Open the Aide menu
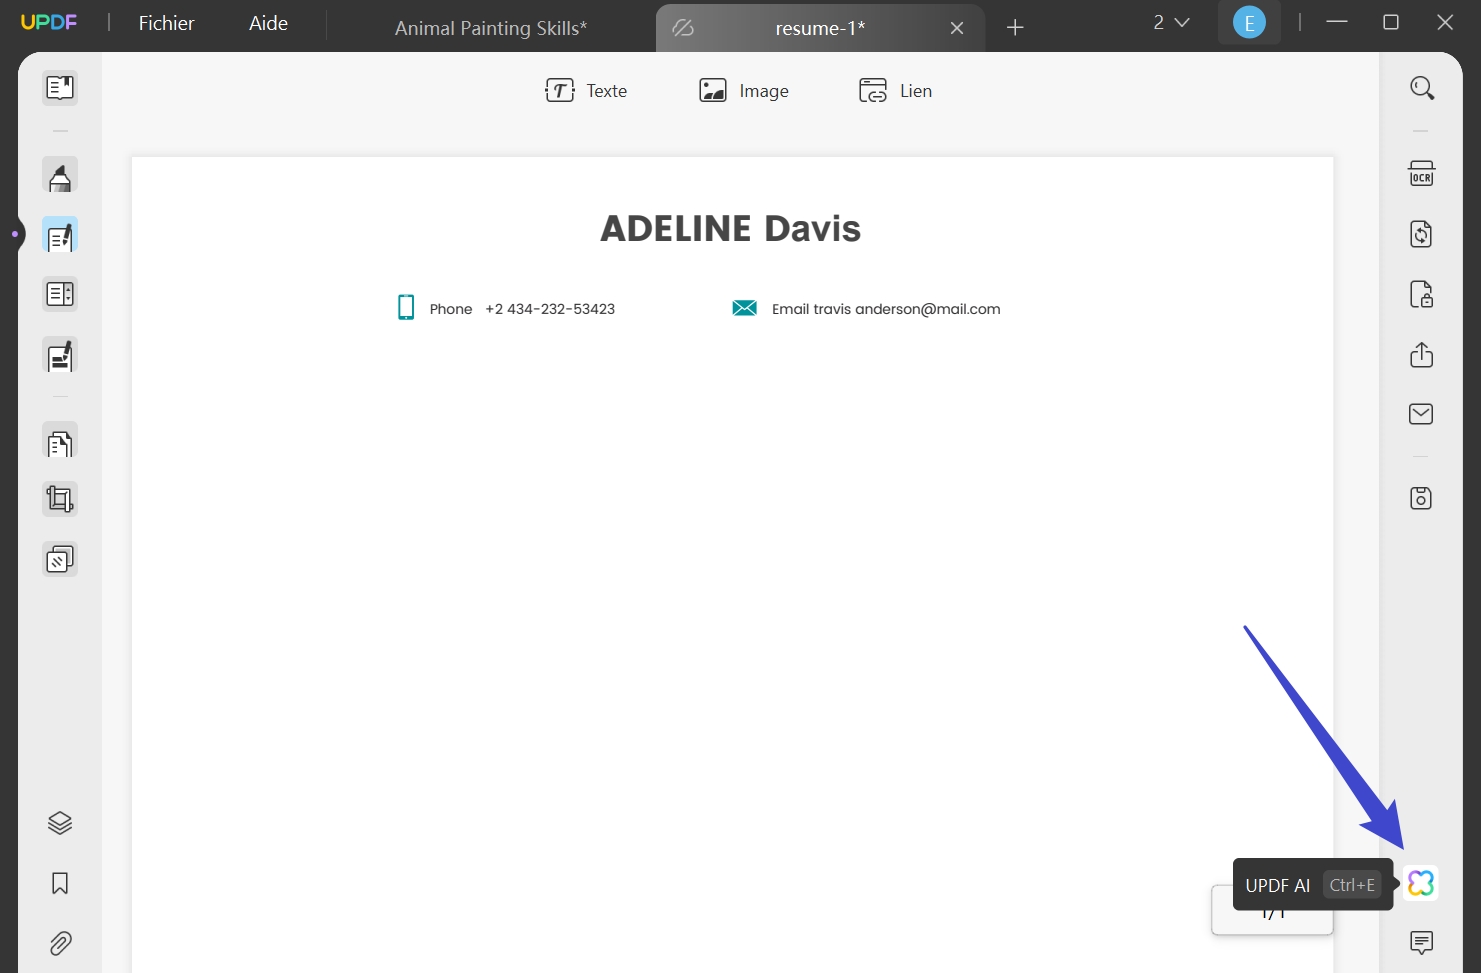1481x973 pixels. coord(268,23)
